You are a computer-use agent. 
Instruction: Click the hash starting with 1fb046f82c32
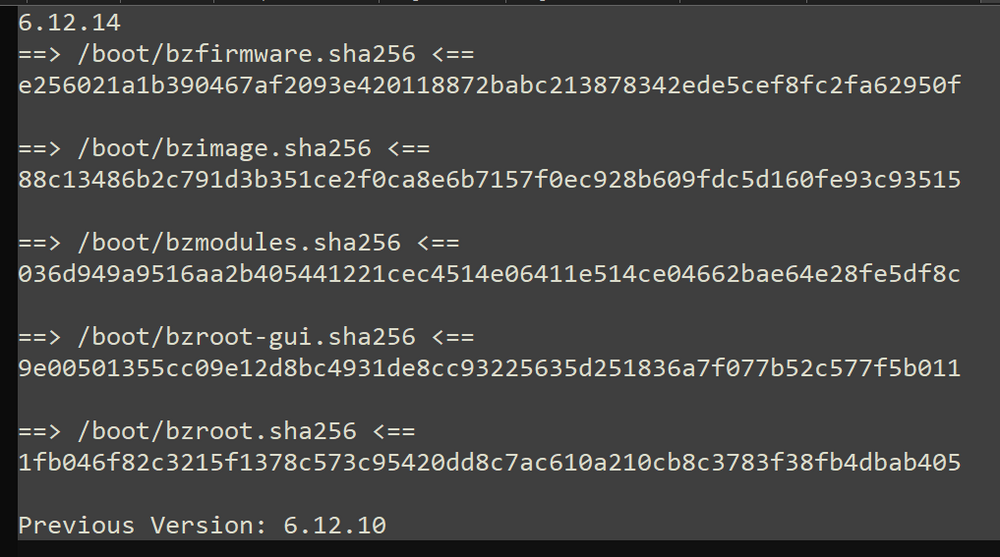tap(489, 463)
